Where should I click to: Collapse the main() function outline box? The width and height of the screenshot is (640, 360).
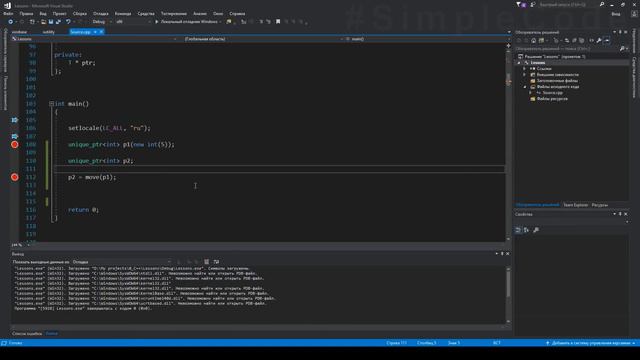click(x=51, y=104)
